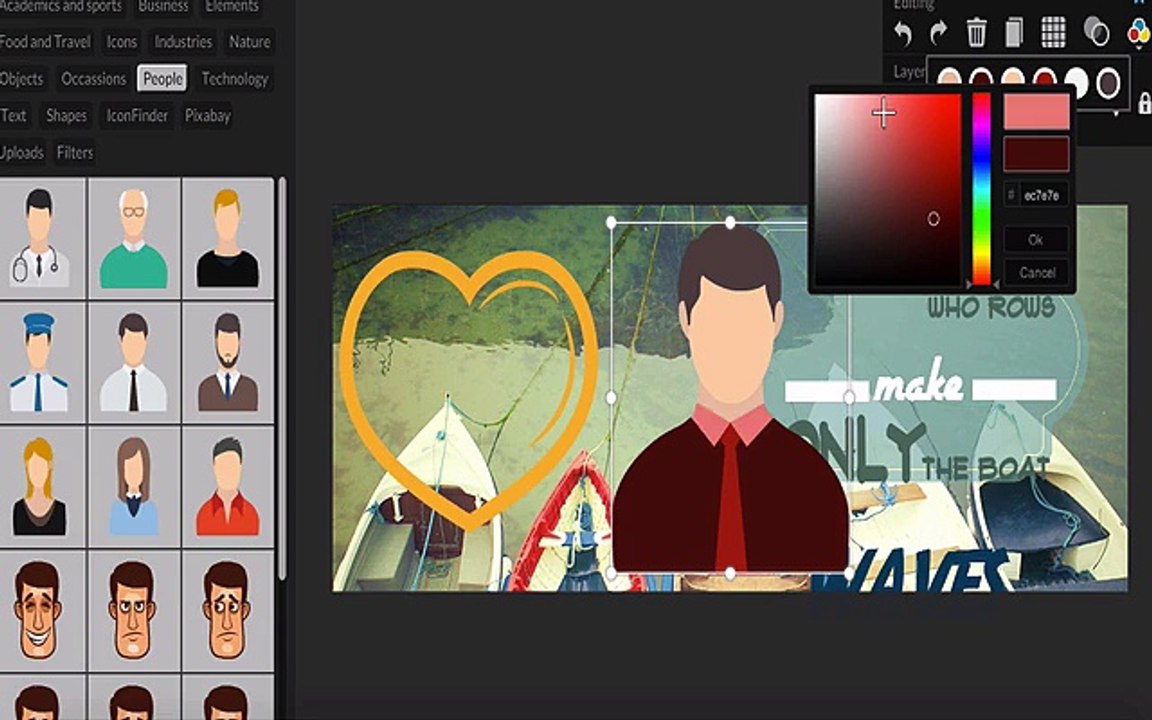The height and width of the screenshot is (720, 1152).
Task: Open the opacity overlapping circles tool
Action: point(1096,32)
